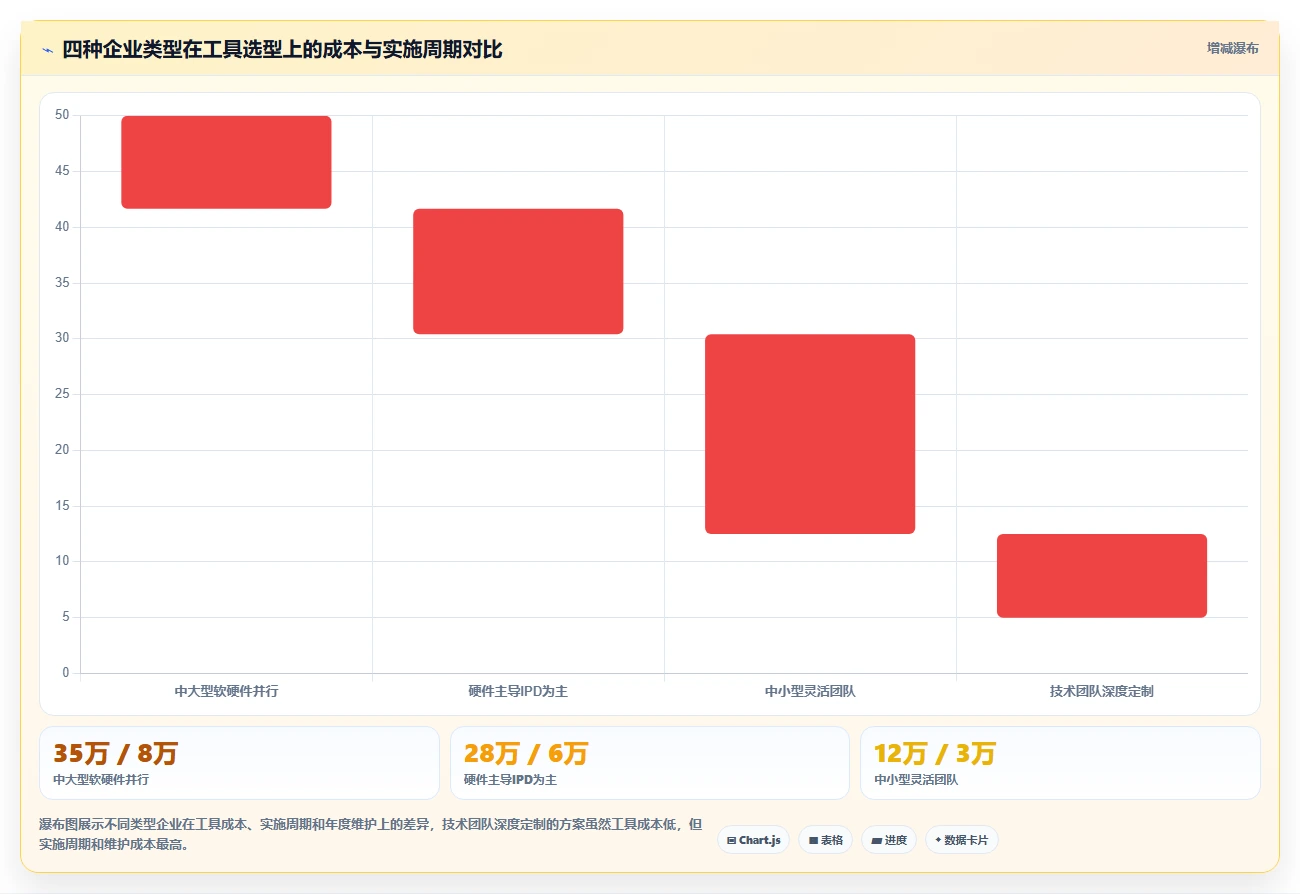Viewport: 1300px width, 894px height.
Task: Click the x-axis label 中小型灵活团队
Action: click(x=810, y=691)
